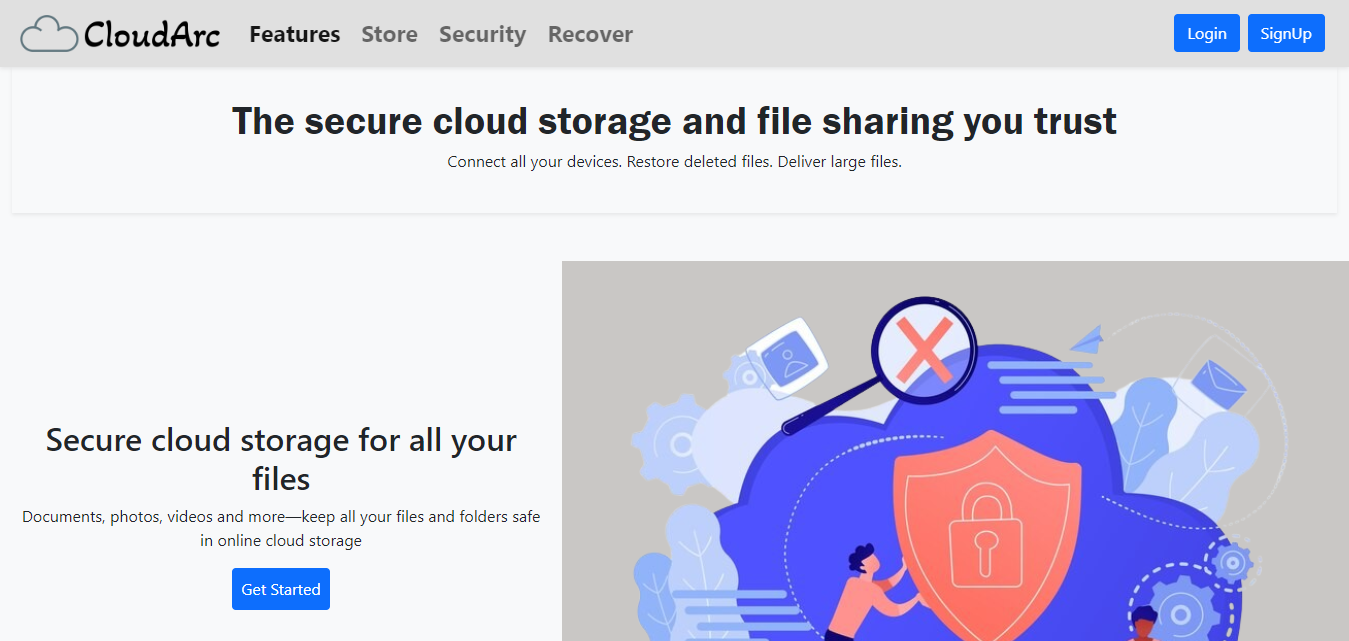This screenshot has width=1349, height=641.
Task: Click the Get Started button
Action: pos(281,589)
